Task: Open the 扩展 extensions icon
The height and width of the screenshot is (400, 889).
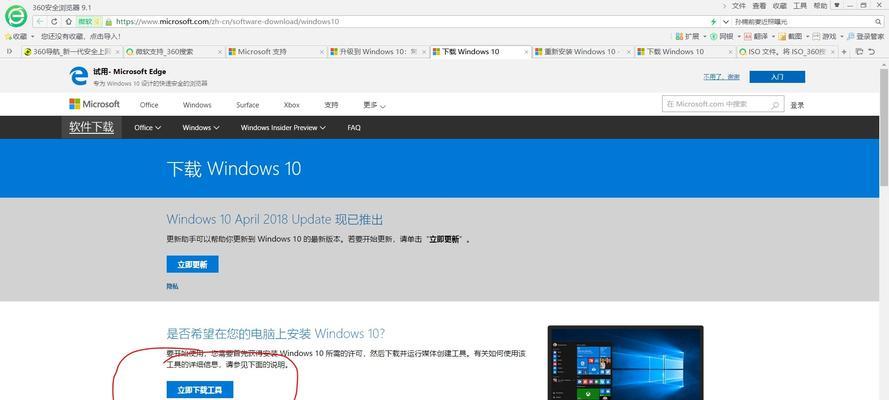Action: point(679,36)
